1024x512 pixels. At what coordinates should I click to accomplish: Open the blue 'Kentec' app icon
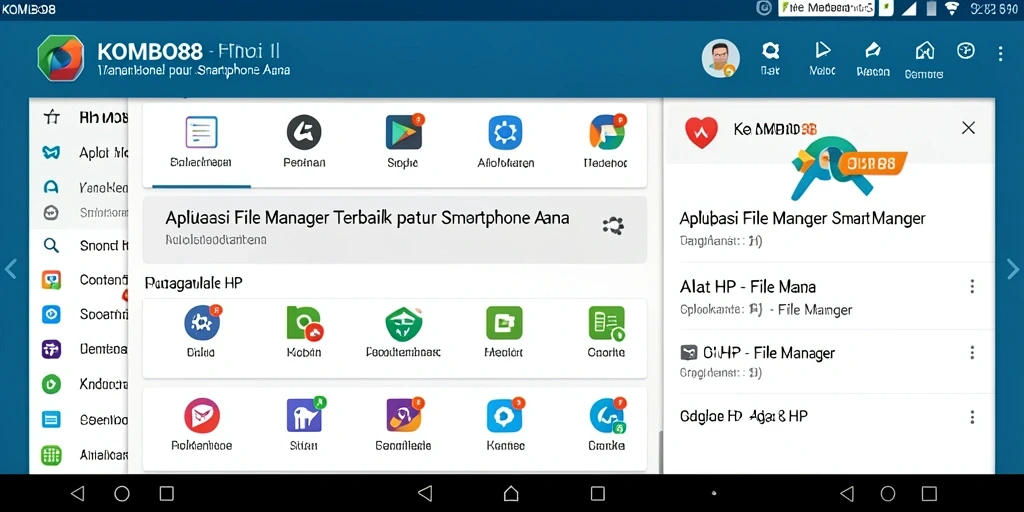click(505, 415)
